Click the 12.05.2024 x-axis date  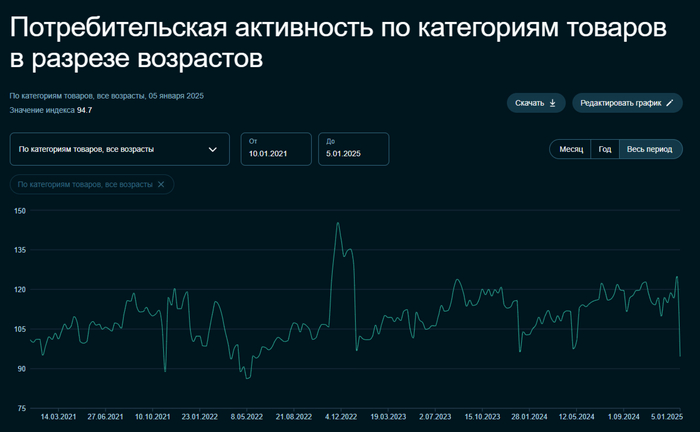point(576,416)
